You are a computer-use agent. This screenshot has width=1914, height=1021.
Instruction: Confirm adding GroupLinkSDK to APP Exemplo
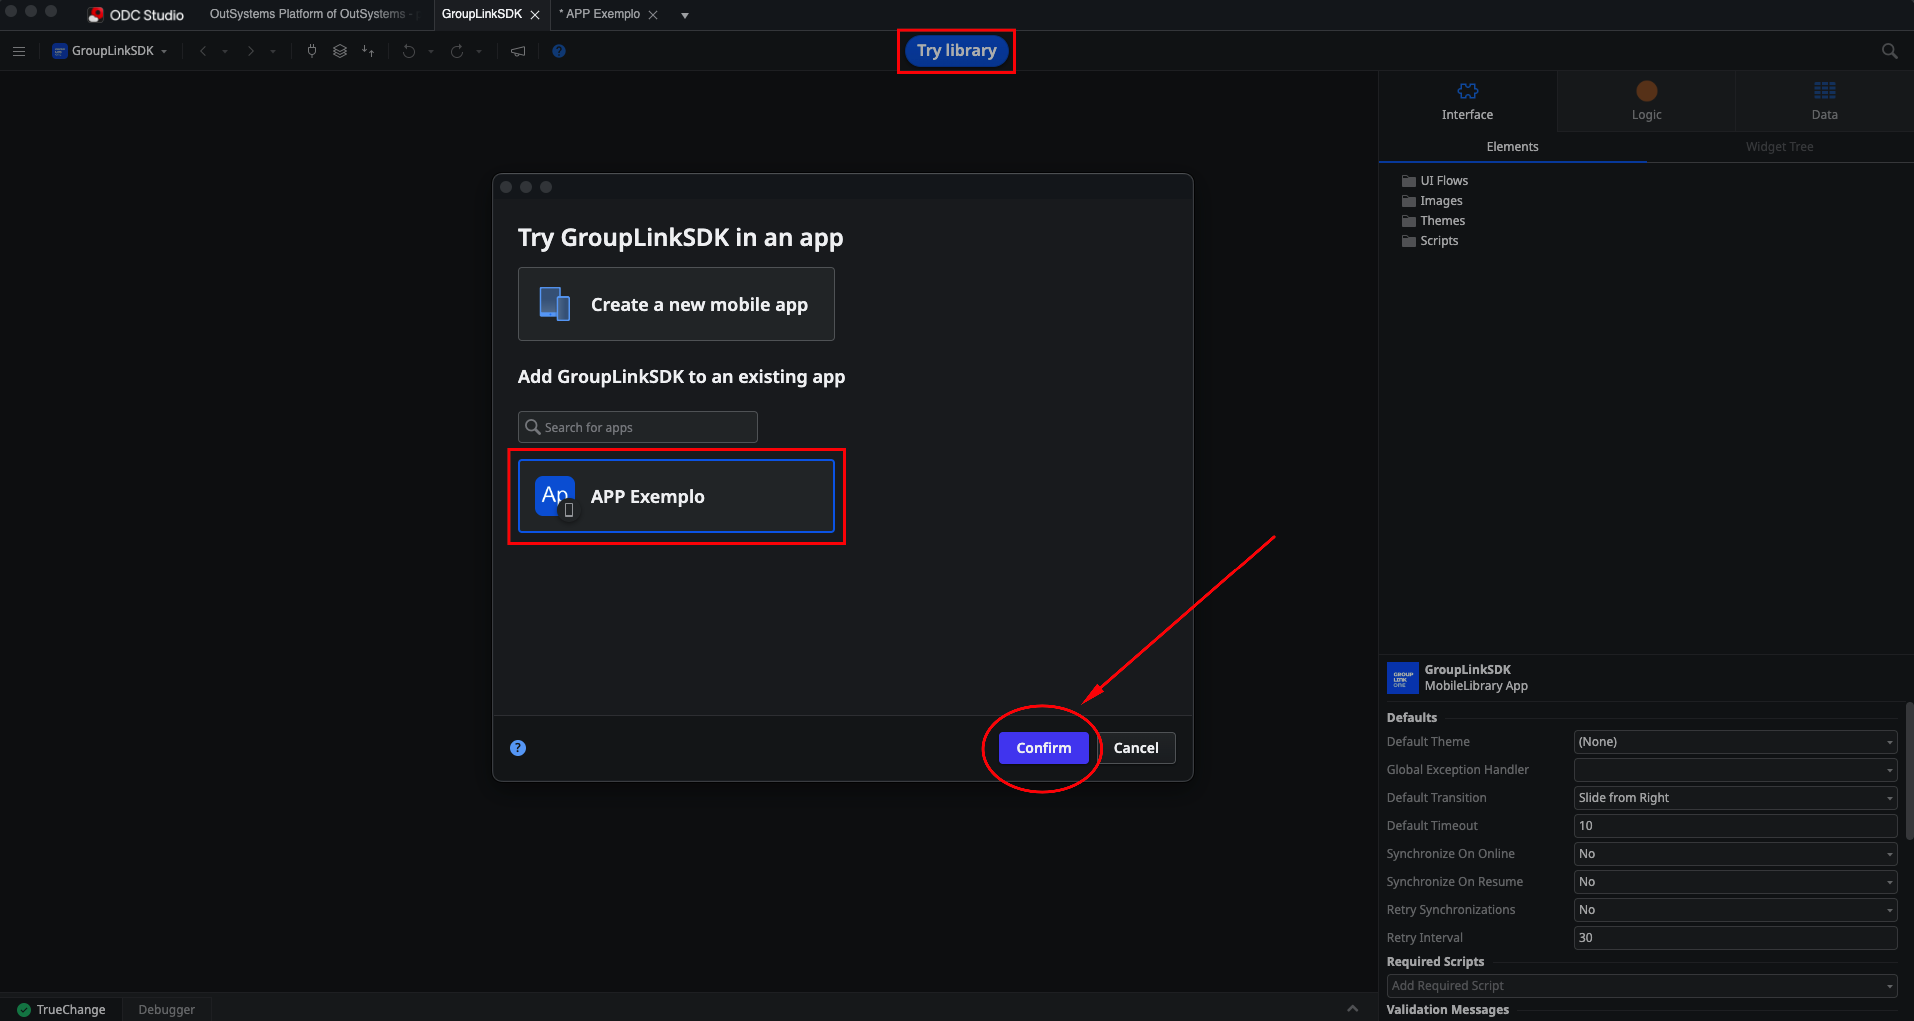[x=1043, y=747]
